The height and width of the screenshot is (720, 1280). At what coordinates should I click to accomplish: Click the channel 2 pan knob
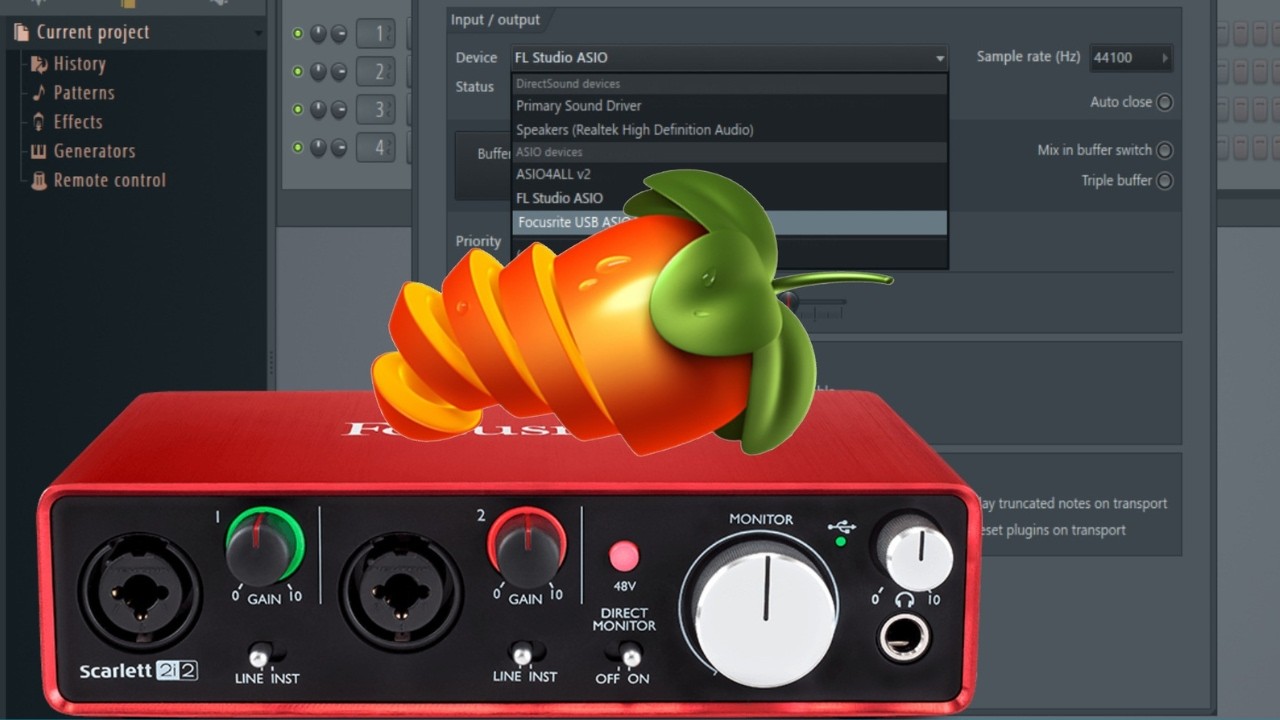tap(318, 72)
